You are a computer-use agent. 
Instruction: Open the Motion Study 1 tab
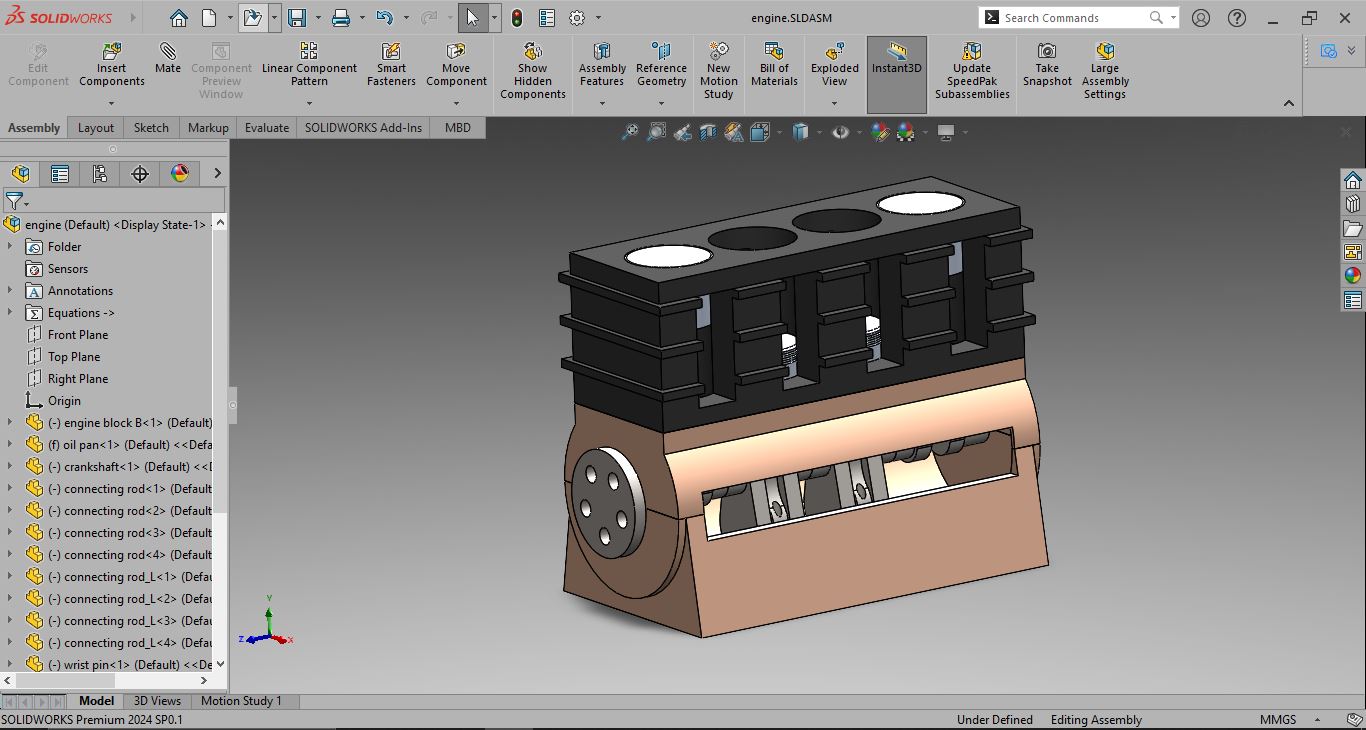241,701
